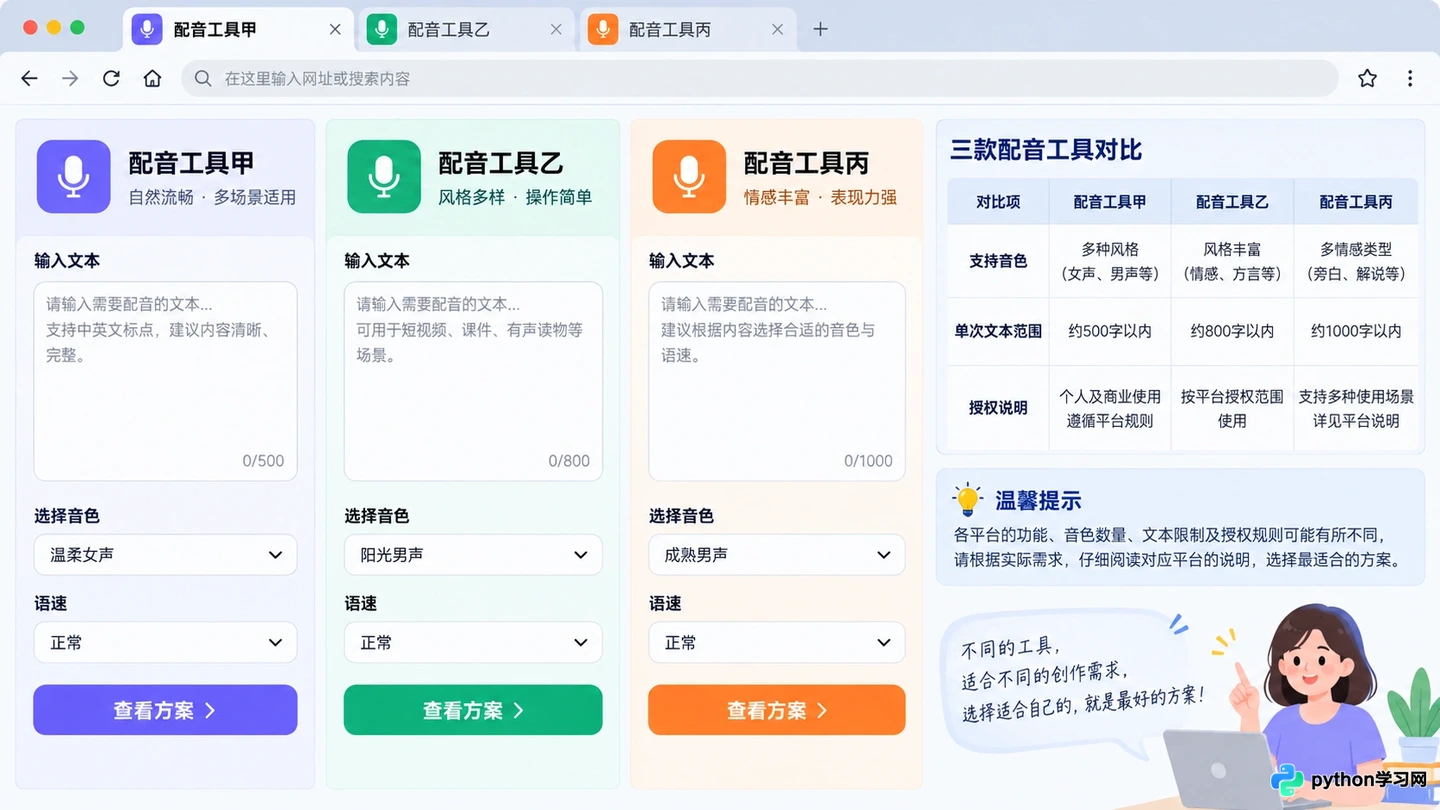Switch to the 配音工具乙 tab
1440x810 pixels.
point(467,29)
